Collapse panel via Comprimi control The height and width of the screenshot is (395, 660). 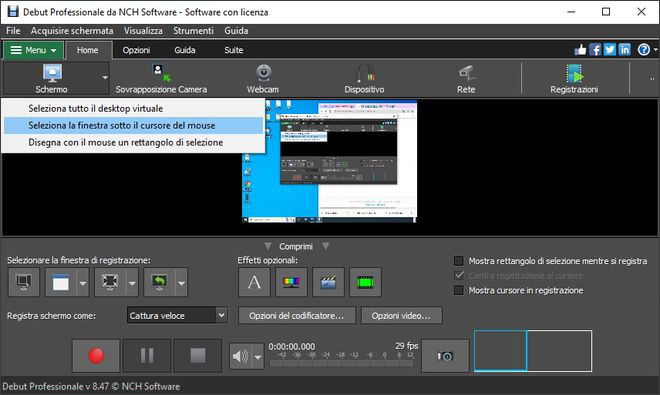point(296,246)
